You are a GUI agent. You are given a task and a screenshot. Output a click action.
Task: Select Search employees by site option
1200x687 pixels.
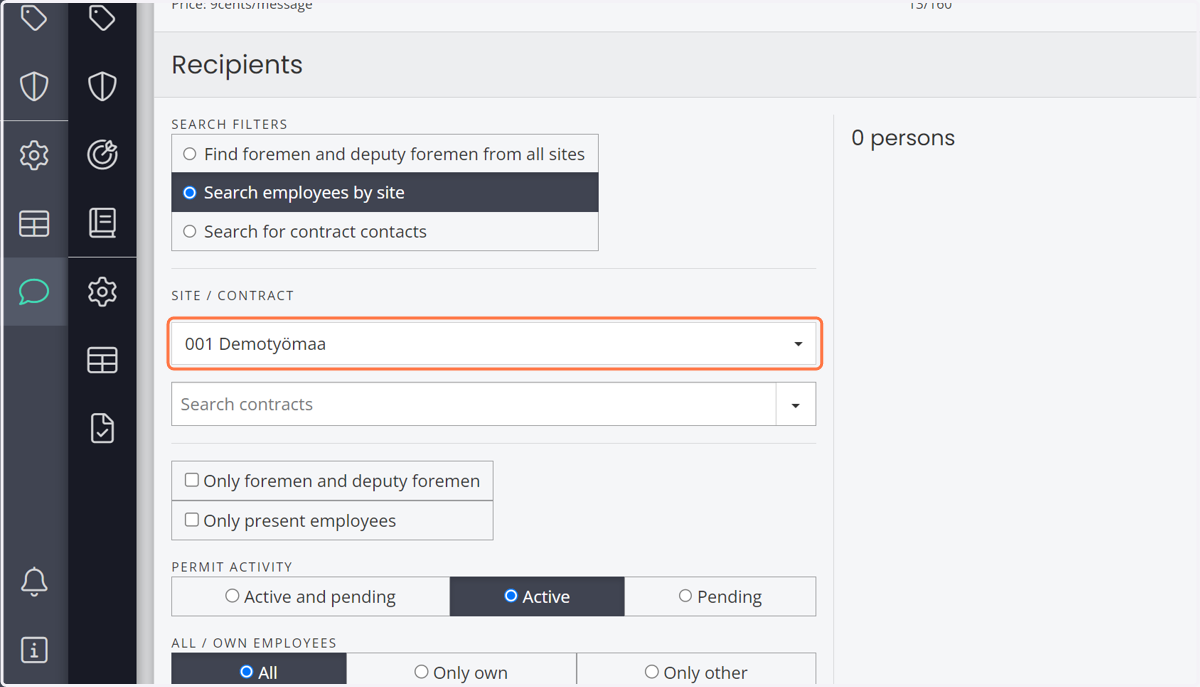pyautogui.click(x=385, y=192)
